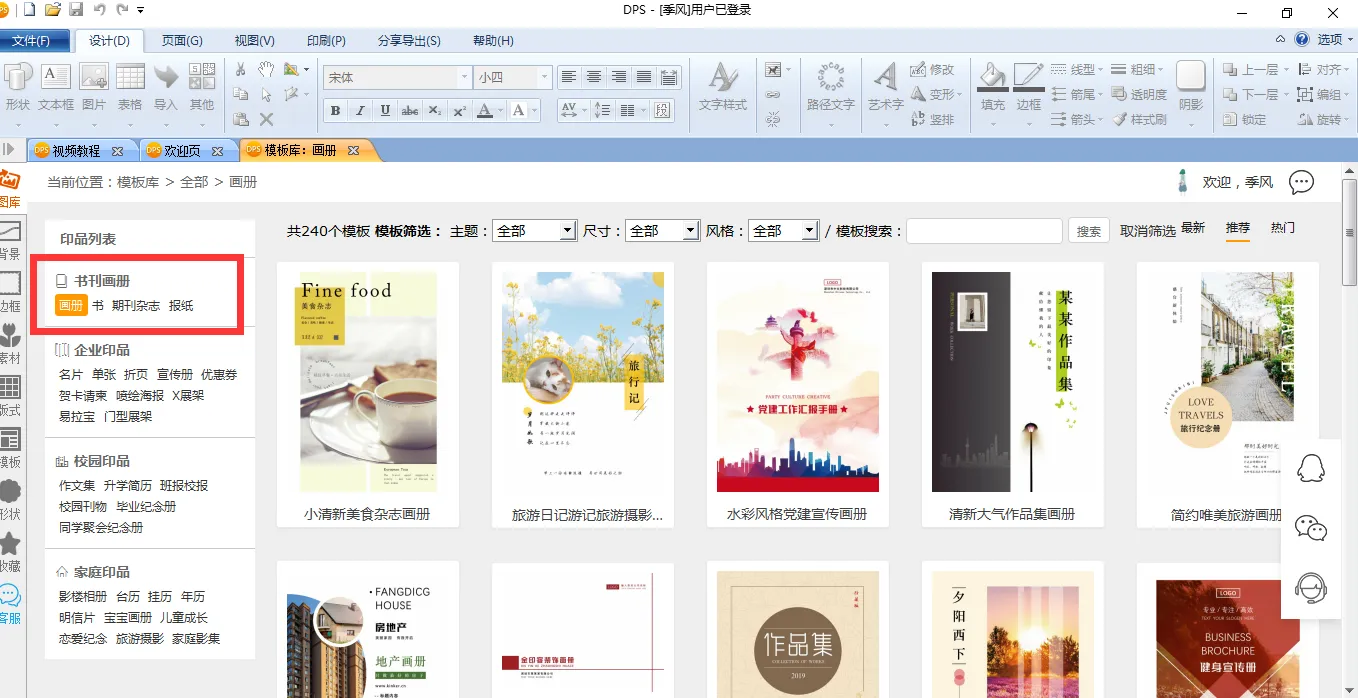The height and width of the screenshot is (698, 1358).
Task: Toggle bold text formatting
Action: 336,111
